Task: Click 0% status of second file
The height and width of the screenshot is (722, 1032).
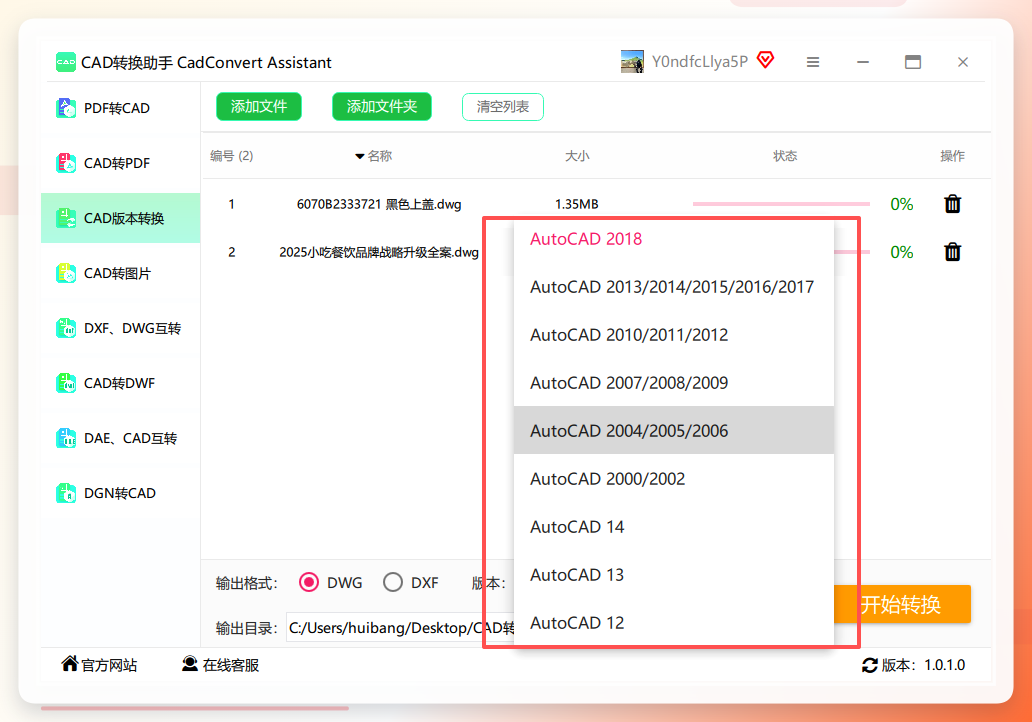Action: point(902,252)
